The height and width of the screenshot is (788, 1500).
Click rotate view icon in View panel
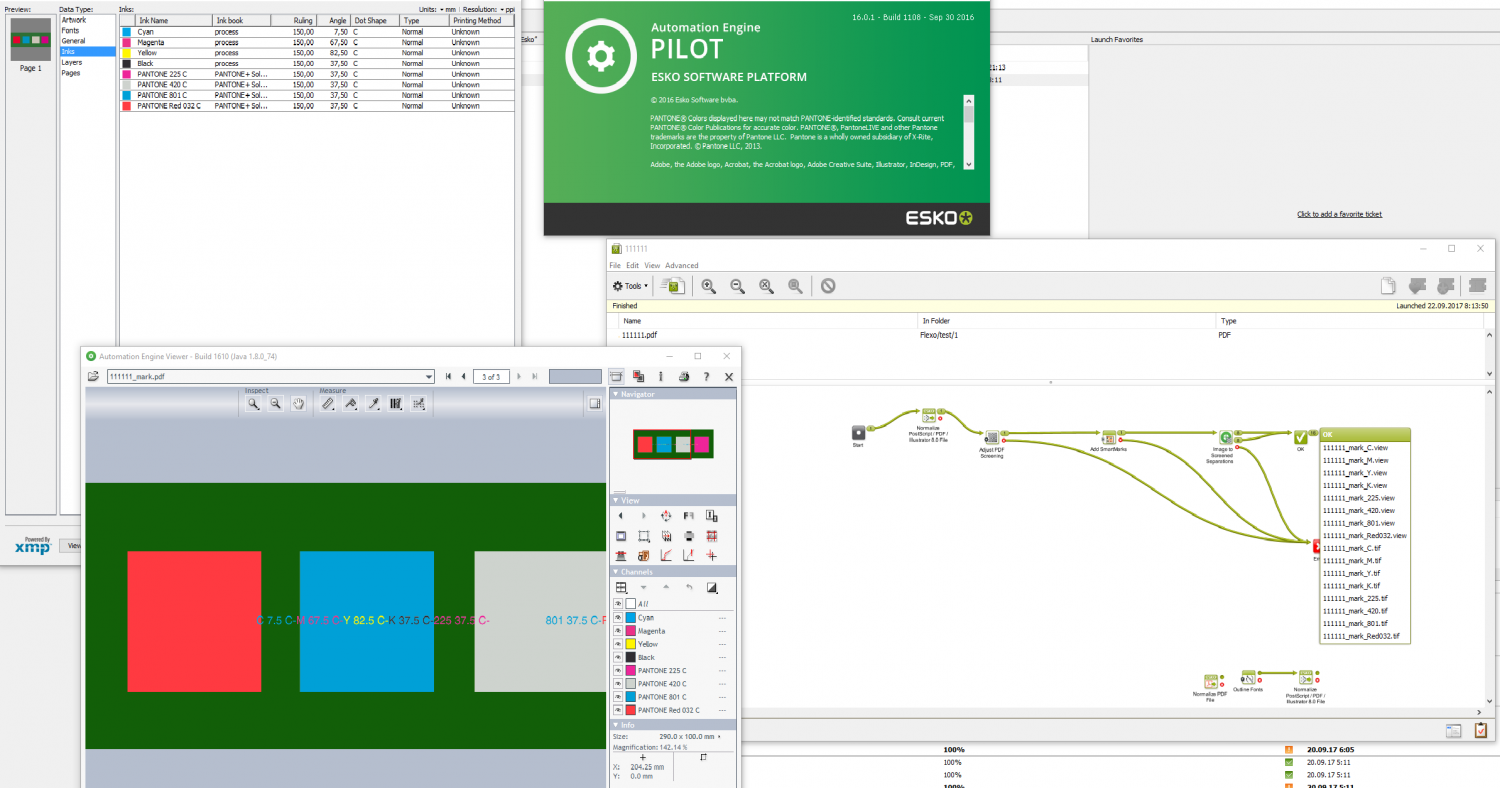[x=666, y=516]
